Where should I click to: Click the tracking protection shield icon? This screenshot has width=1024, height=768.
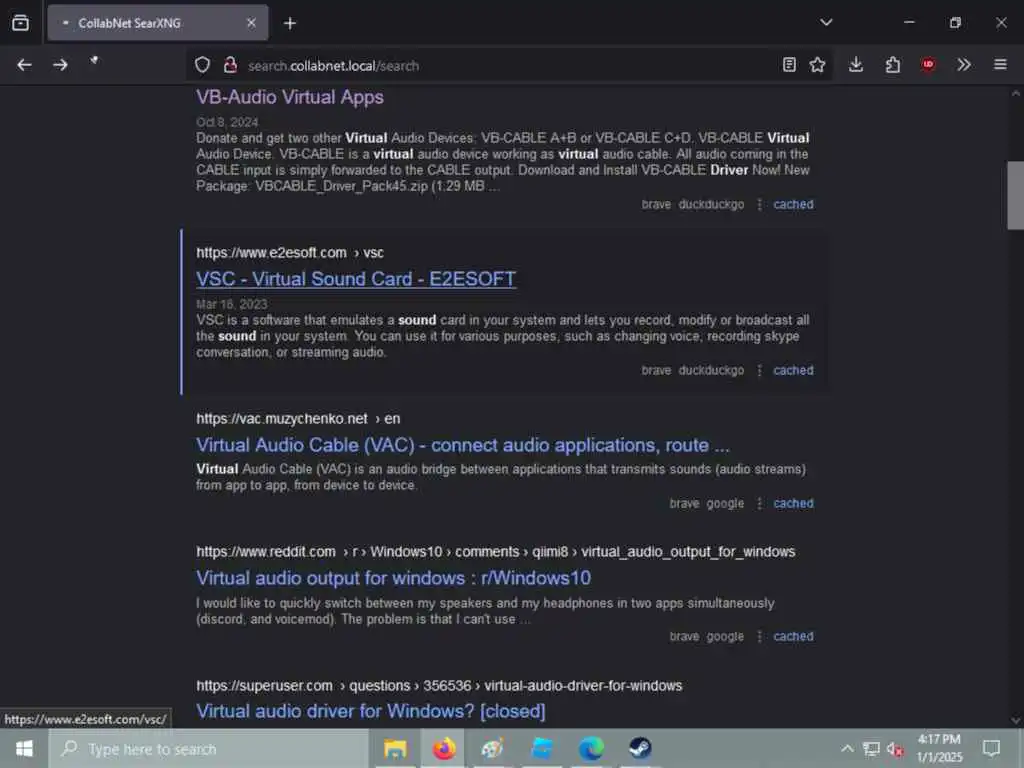coord(202,65)
